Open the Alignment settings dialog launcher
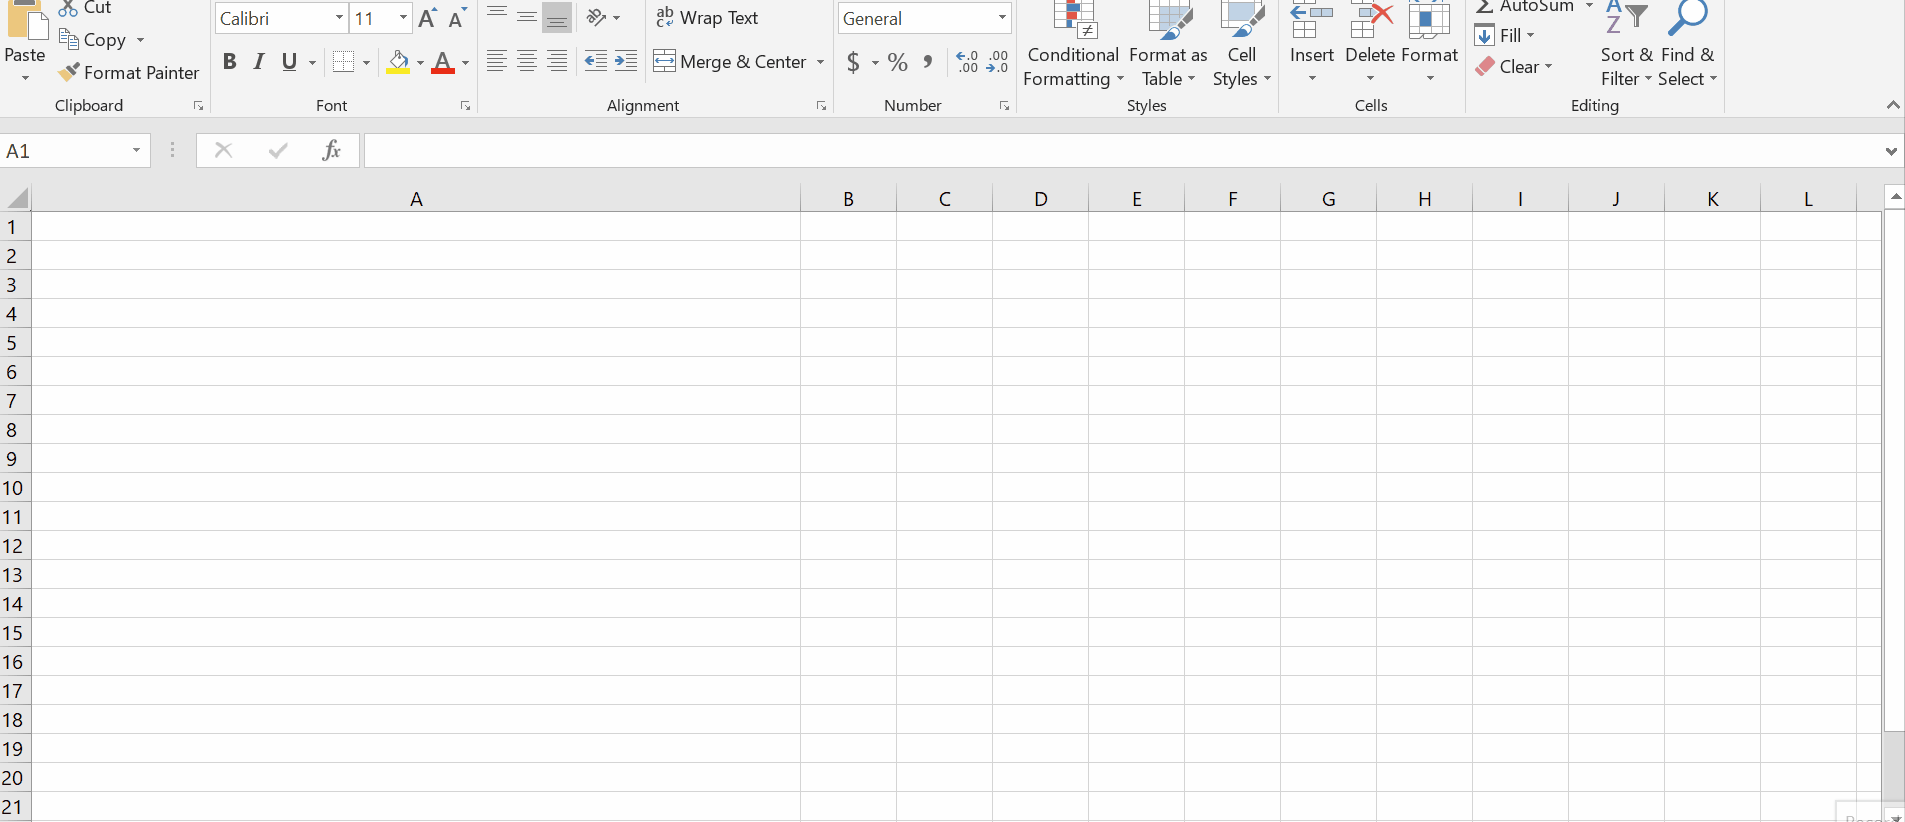The height and width of the screenshot is (822, 1905). pos(821,106)
